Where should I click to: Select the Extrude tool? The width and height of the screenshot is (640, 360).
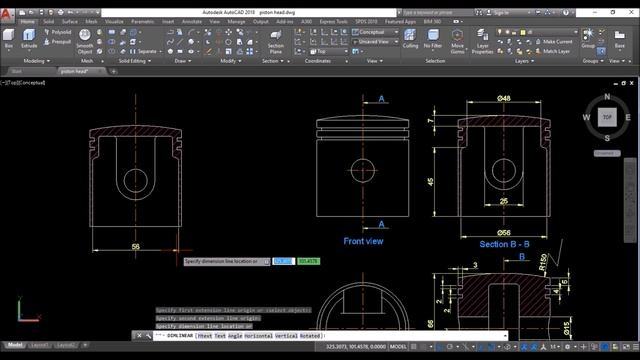pyautogui.click(x=29, y=39)
